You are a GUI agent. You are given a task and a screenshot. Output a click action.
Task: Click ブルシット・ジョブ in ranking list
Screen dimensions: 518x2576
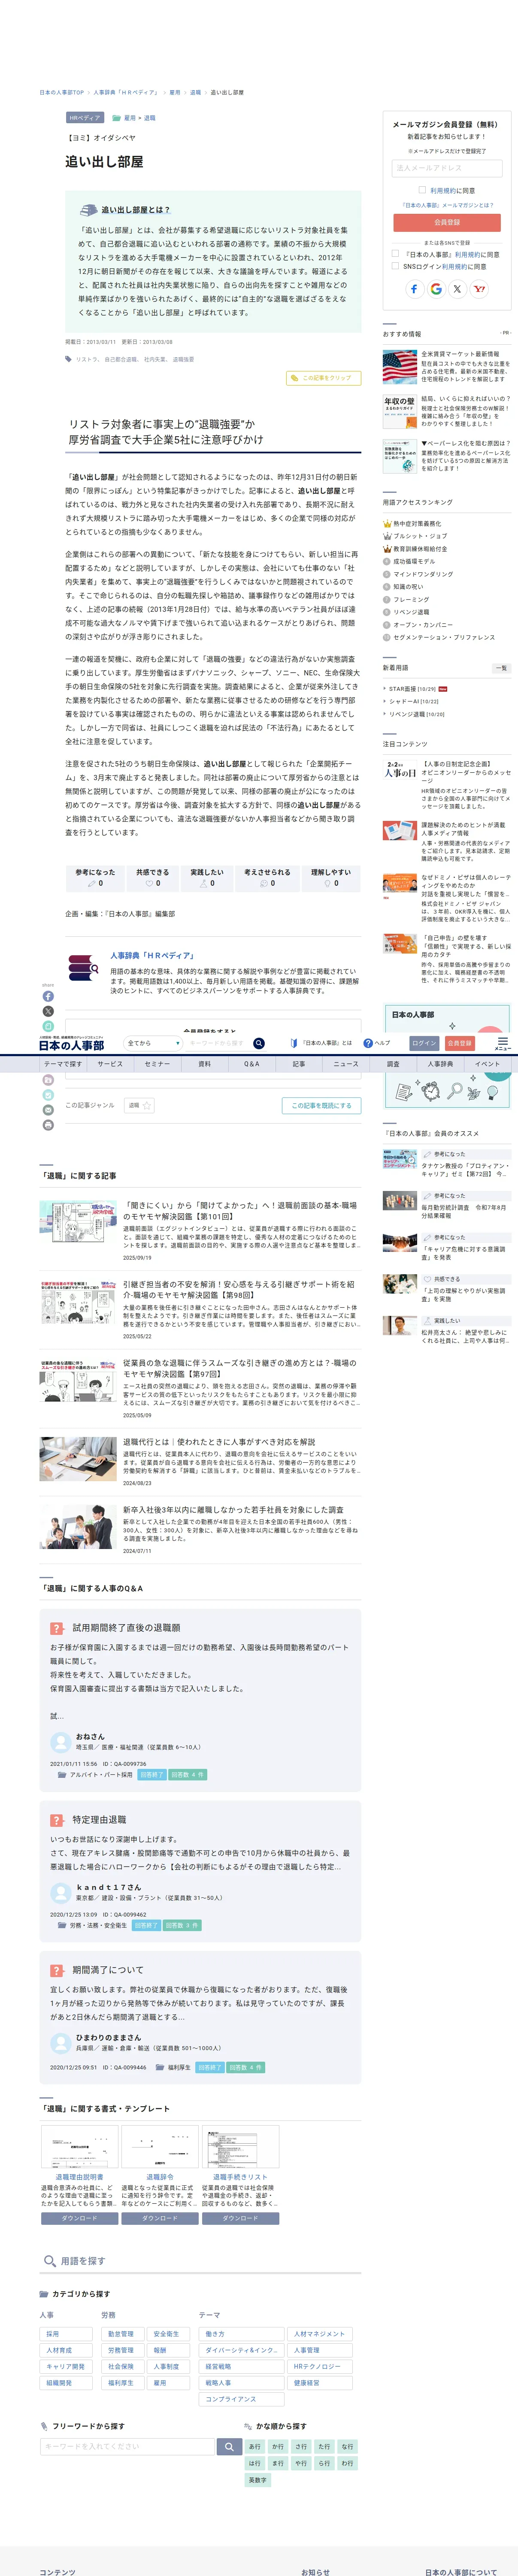pos(420,536)
